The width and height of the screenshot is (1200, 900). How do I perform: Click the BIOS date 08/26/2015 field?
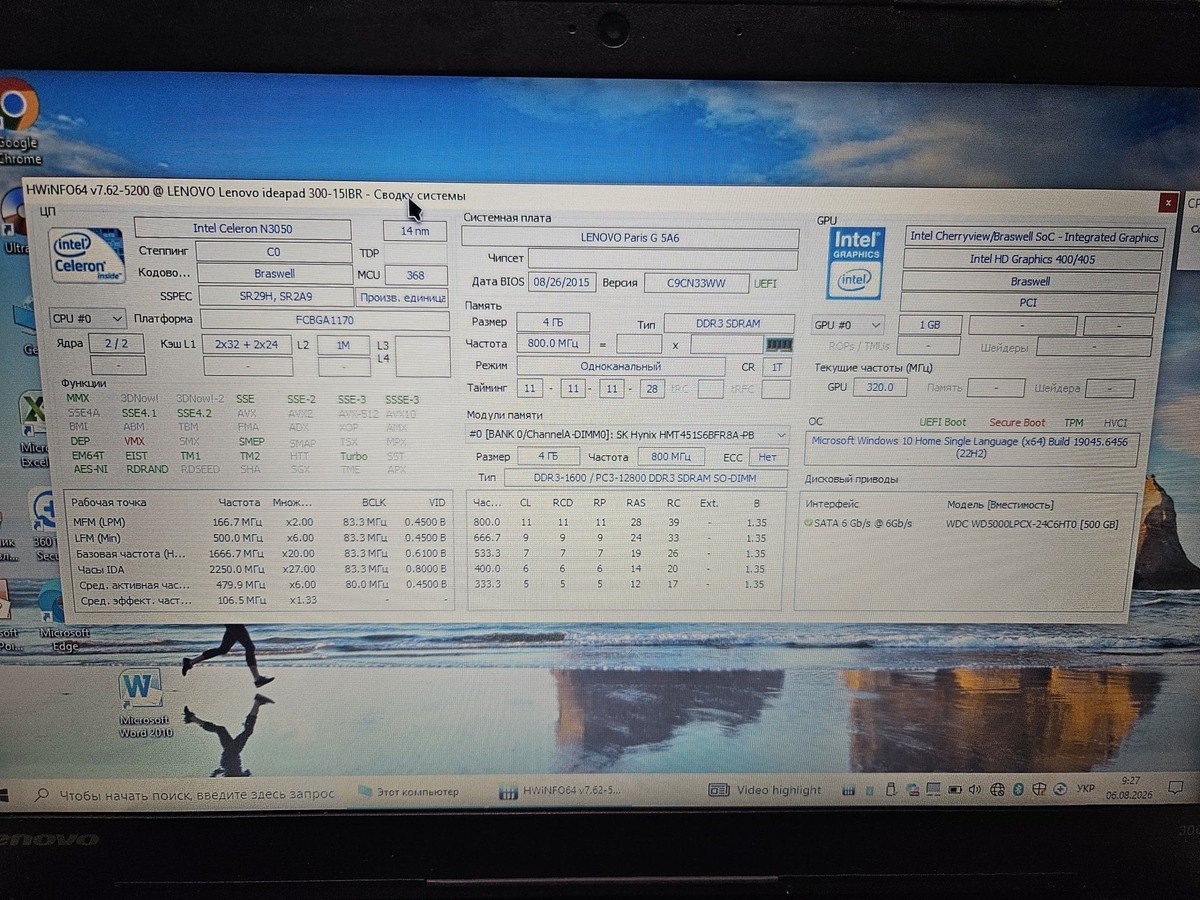561,282
